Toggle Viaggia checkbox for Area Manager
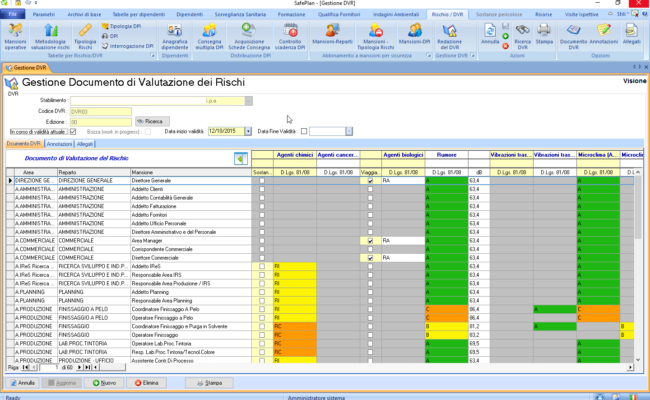This screenshot has width=650, height=400. [x=370, y=241]
